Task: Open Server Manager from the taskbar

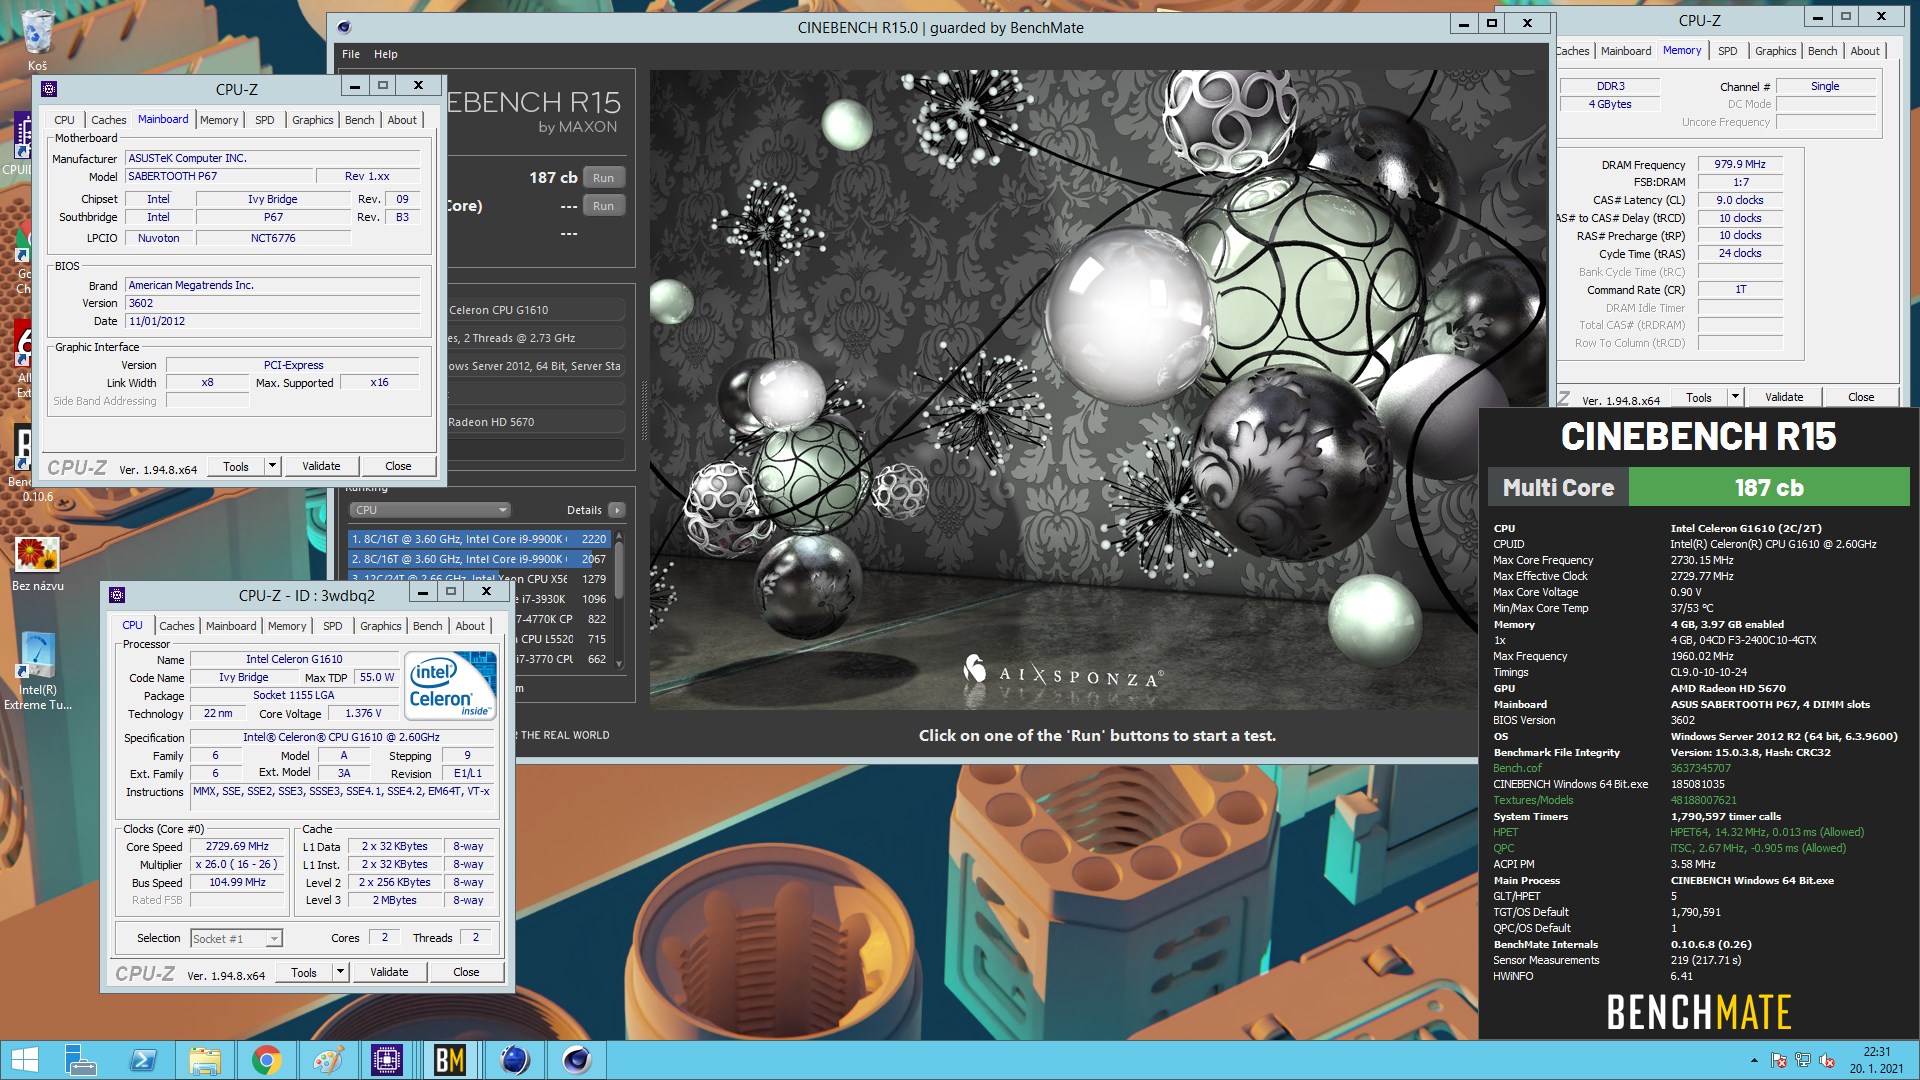Action: (79, 1060)
